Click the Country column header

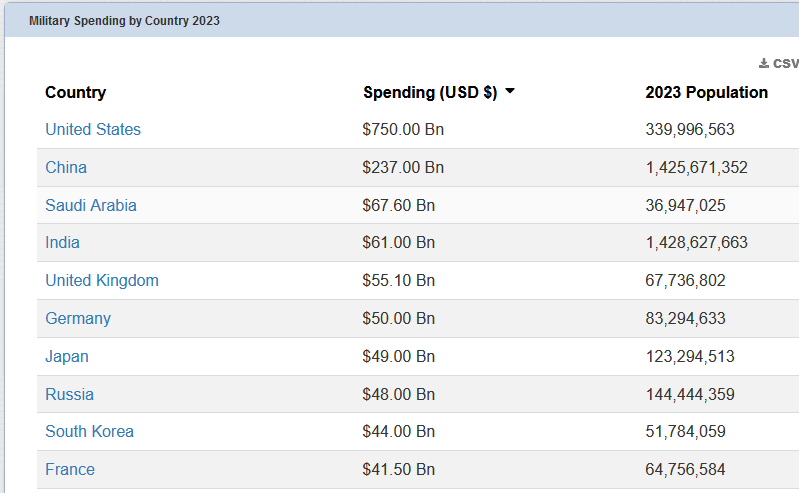tap(75, 93)
